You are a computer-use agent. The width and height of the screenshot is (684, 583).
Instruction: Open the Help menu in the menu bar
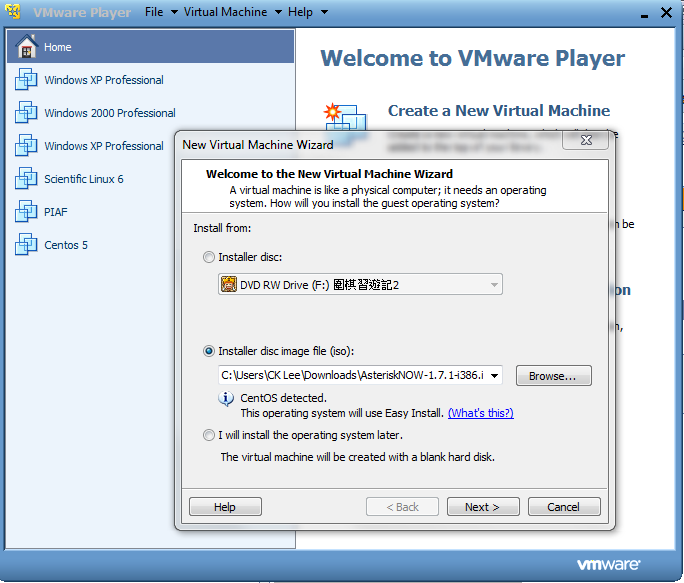pyautogui.click(x=307, y=12)
